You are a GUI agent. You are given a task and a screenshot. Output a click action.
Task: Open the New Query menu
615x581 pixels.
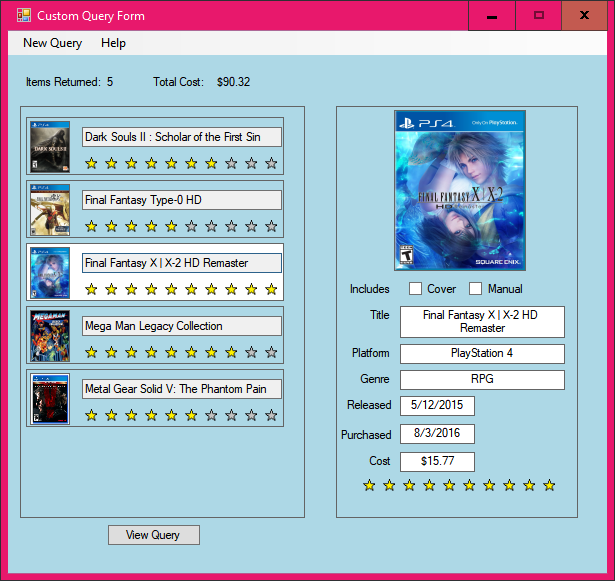pyautogui.click(x=53, y=43)
